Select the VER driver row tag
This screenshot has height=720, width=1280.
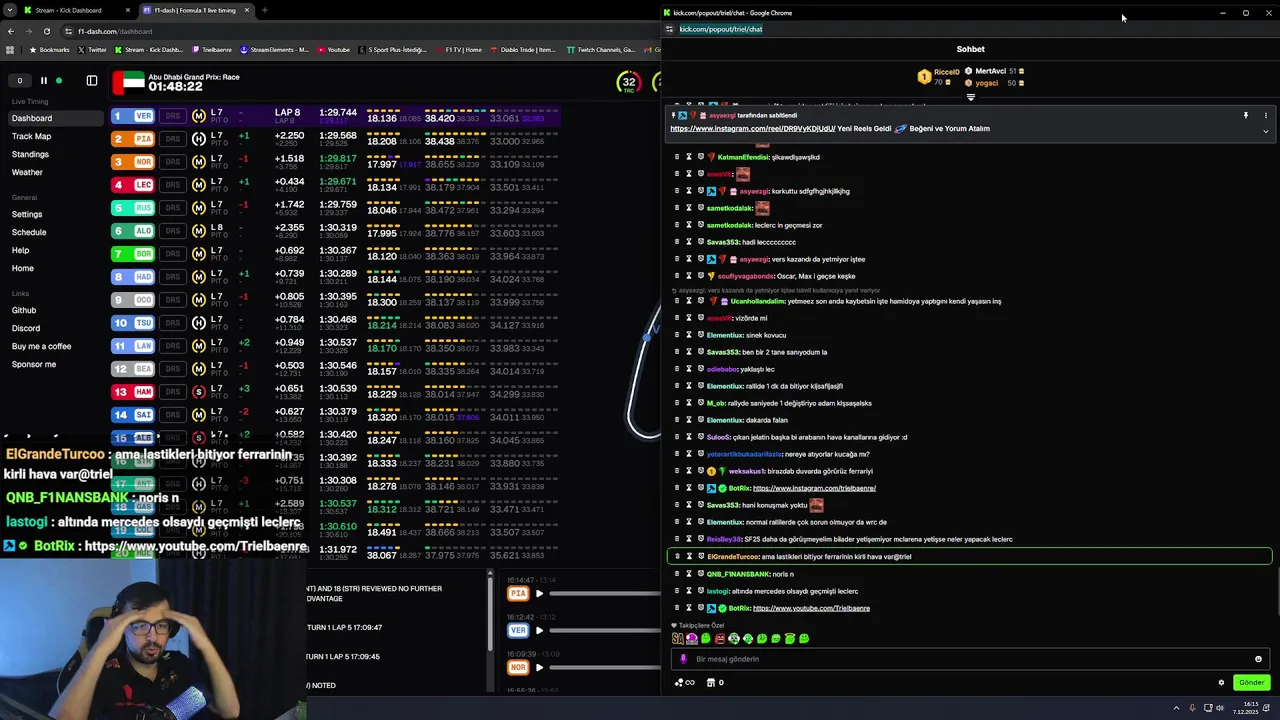tap(133, 116)
